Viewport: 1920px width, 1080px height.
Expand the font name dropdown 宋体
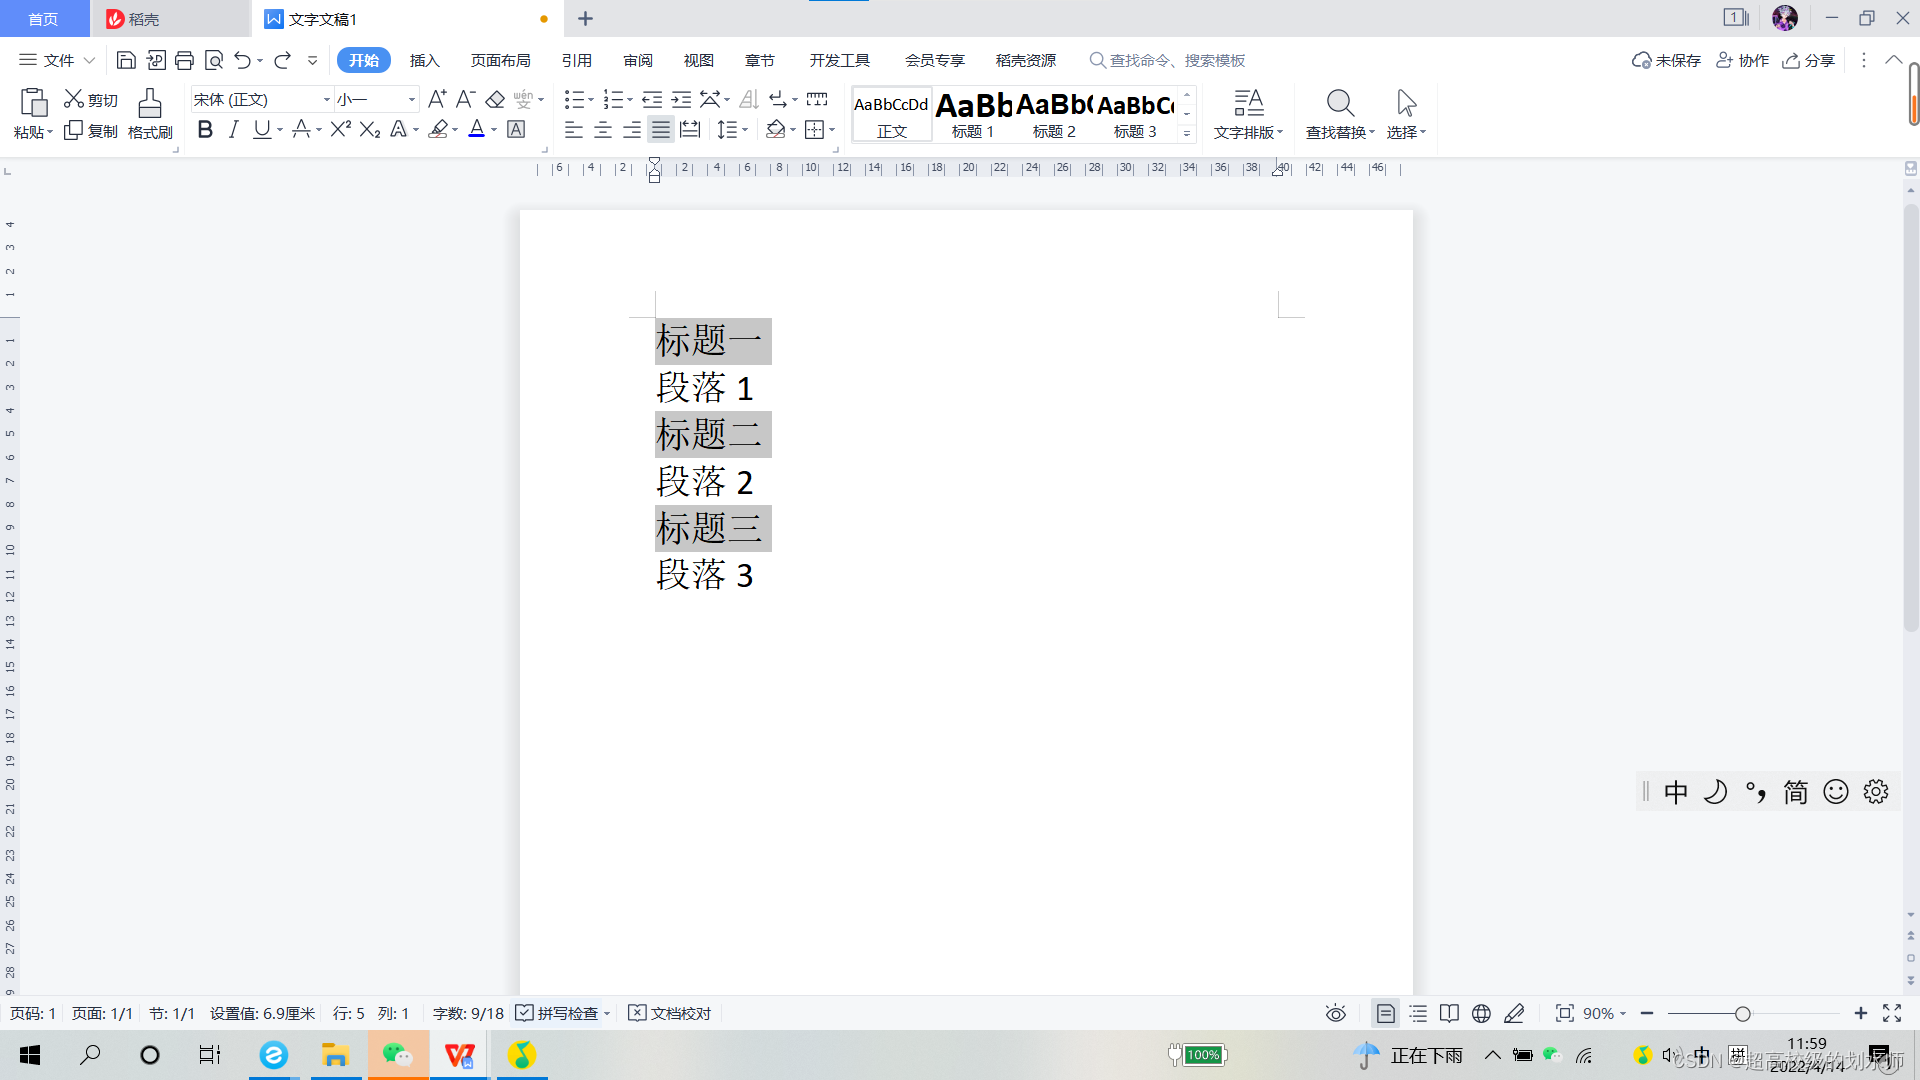tap(326, 100)
